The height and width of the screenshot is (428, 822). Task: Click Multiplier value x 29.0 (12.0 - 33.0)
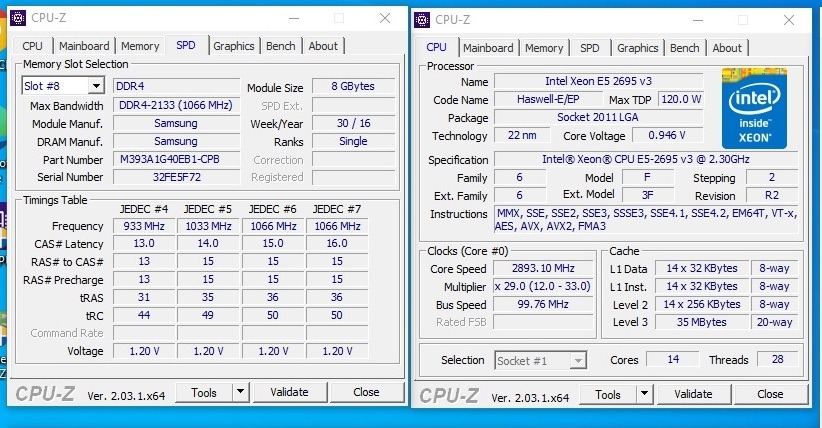point(543,286)
